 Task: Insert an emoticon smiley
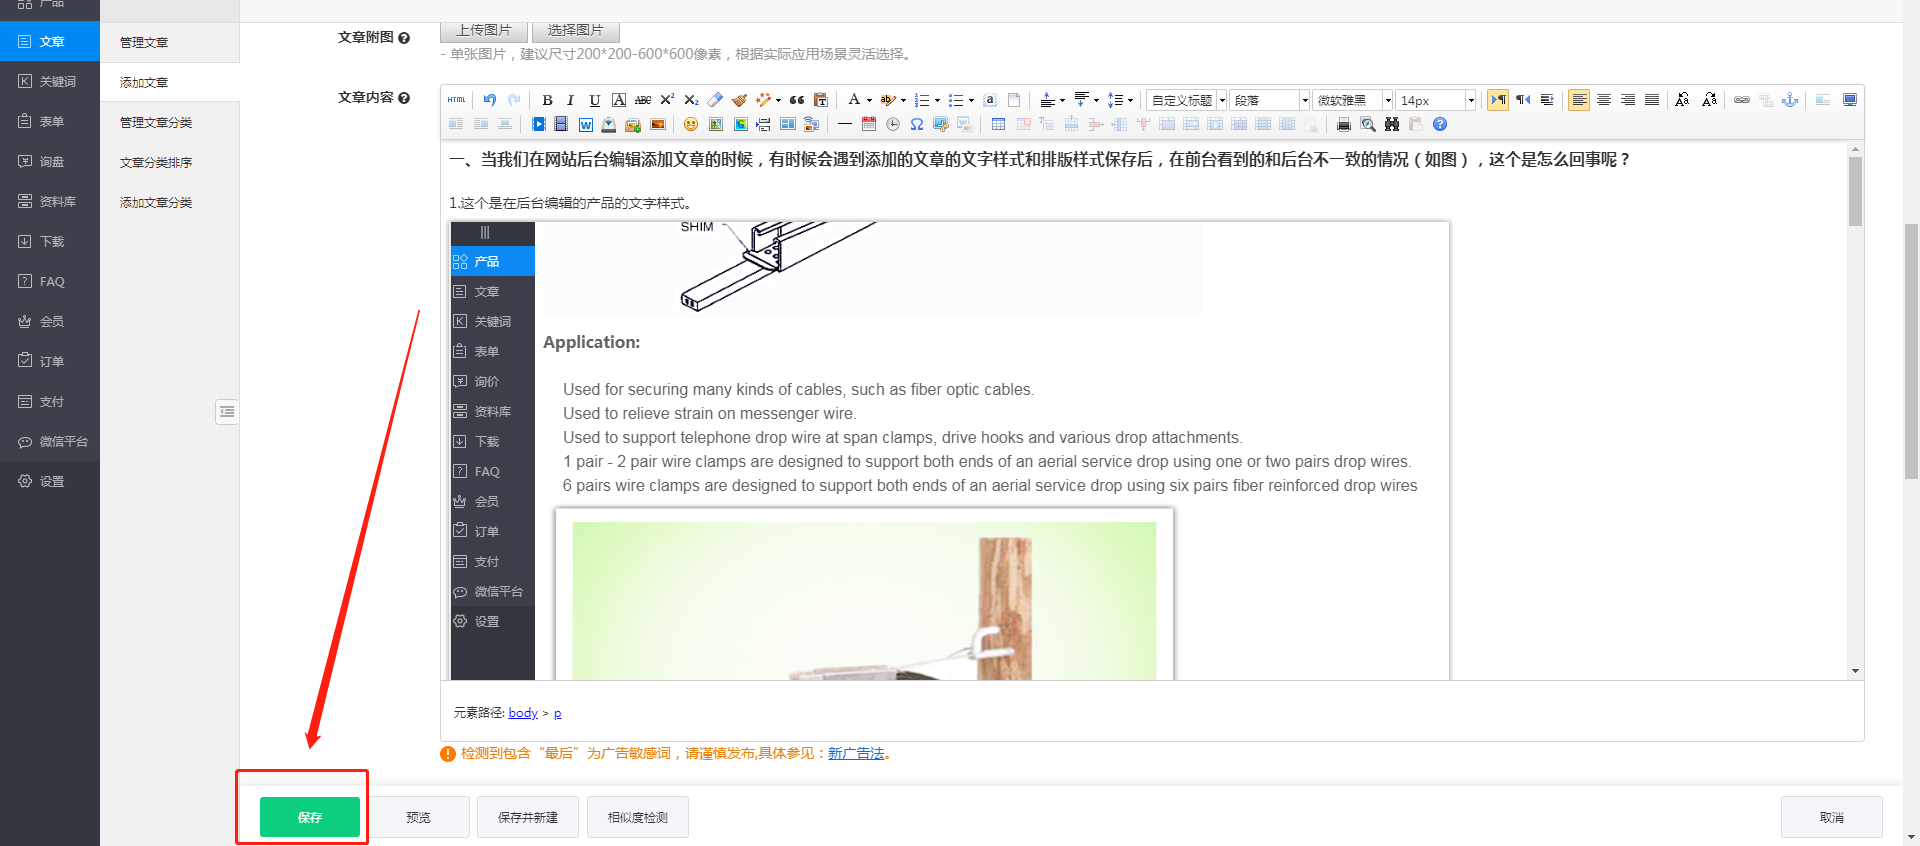(x=691, y=124)
